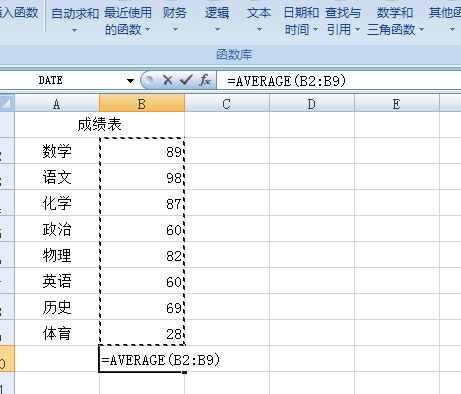Click the score cell with value 87
Screen dimensions: 461x394
[x=142, y=203]
